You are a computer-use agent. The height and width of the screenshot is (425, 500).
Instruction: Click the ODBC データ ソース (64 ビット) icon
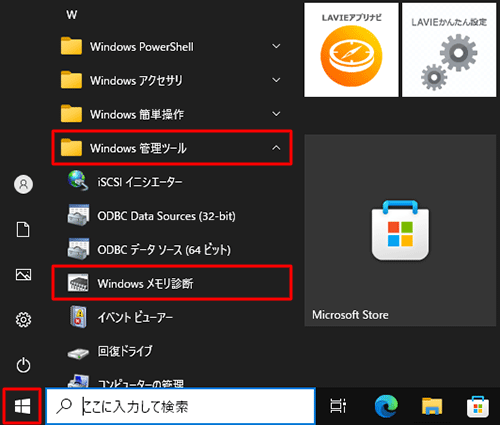[78, 249]
